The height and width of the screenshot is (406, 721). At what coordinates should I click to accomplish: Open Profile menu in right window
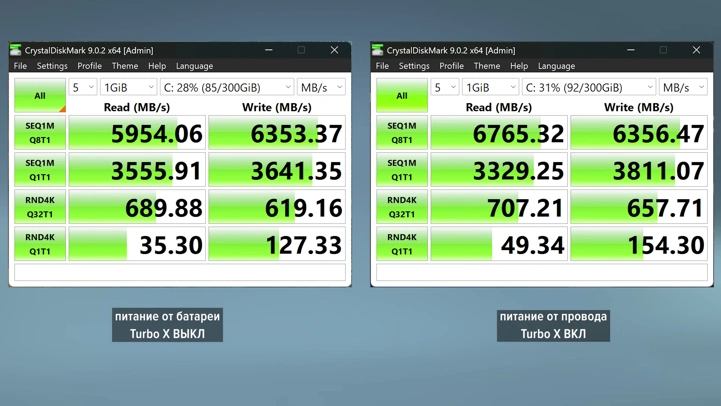click(x=451, y=66)
